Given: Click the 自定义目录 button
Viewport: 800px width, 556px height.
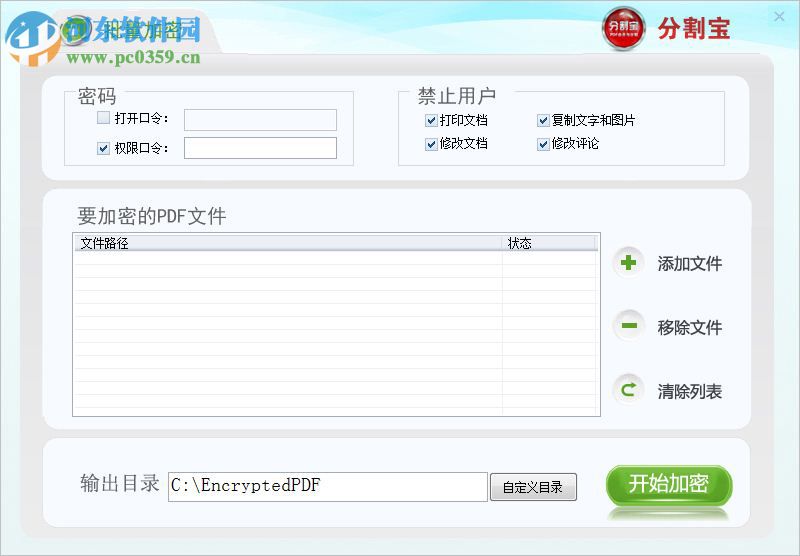Looking at the screenshot, I should pos(533,487).
